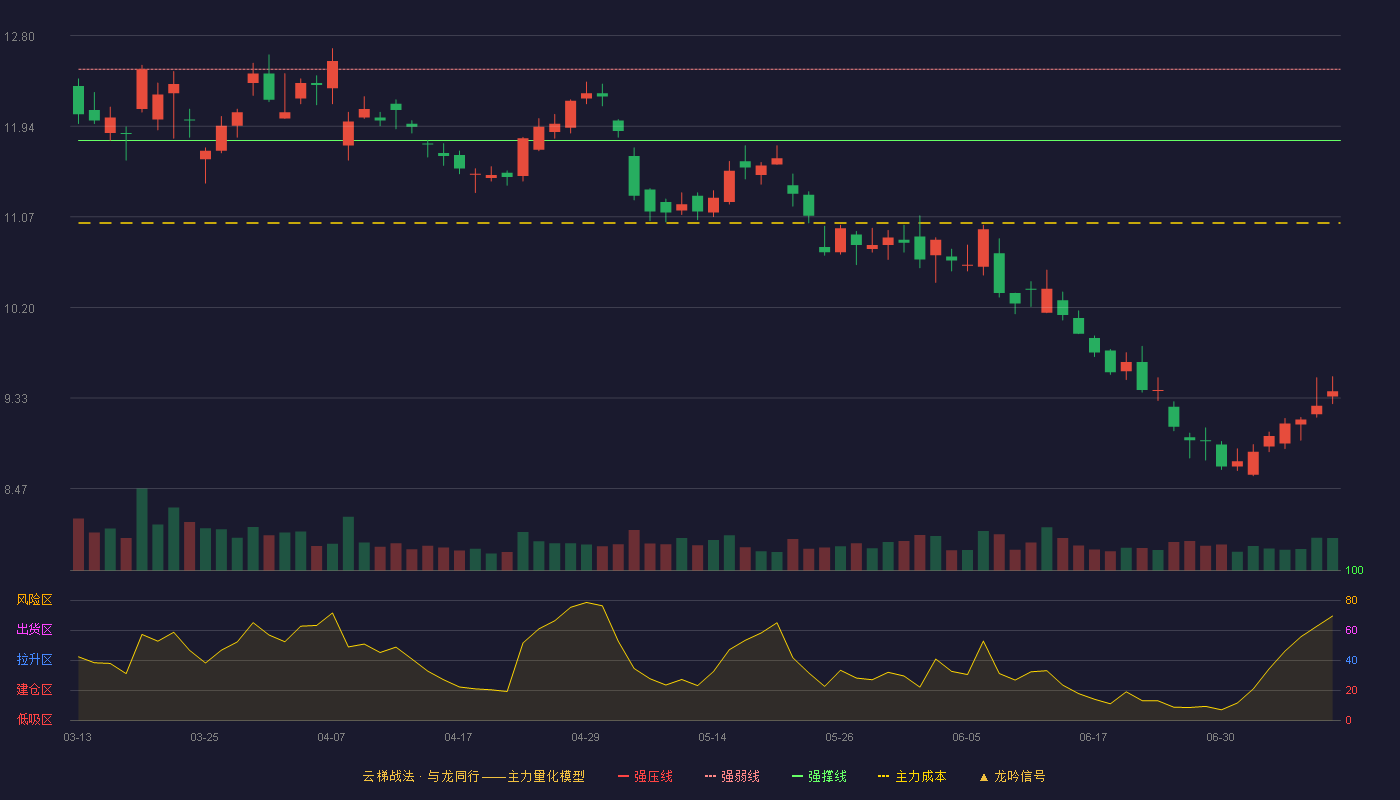Image resolution: width=1400 pixels, height=800 pixels.
Task: Click the 风险区 zone label
Action: point(34,600)
